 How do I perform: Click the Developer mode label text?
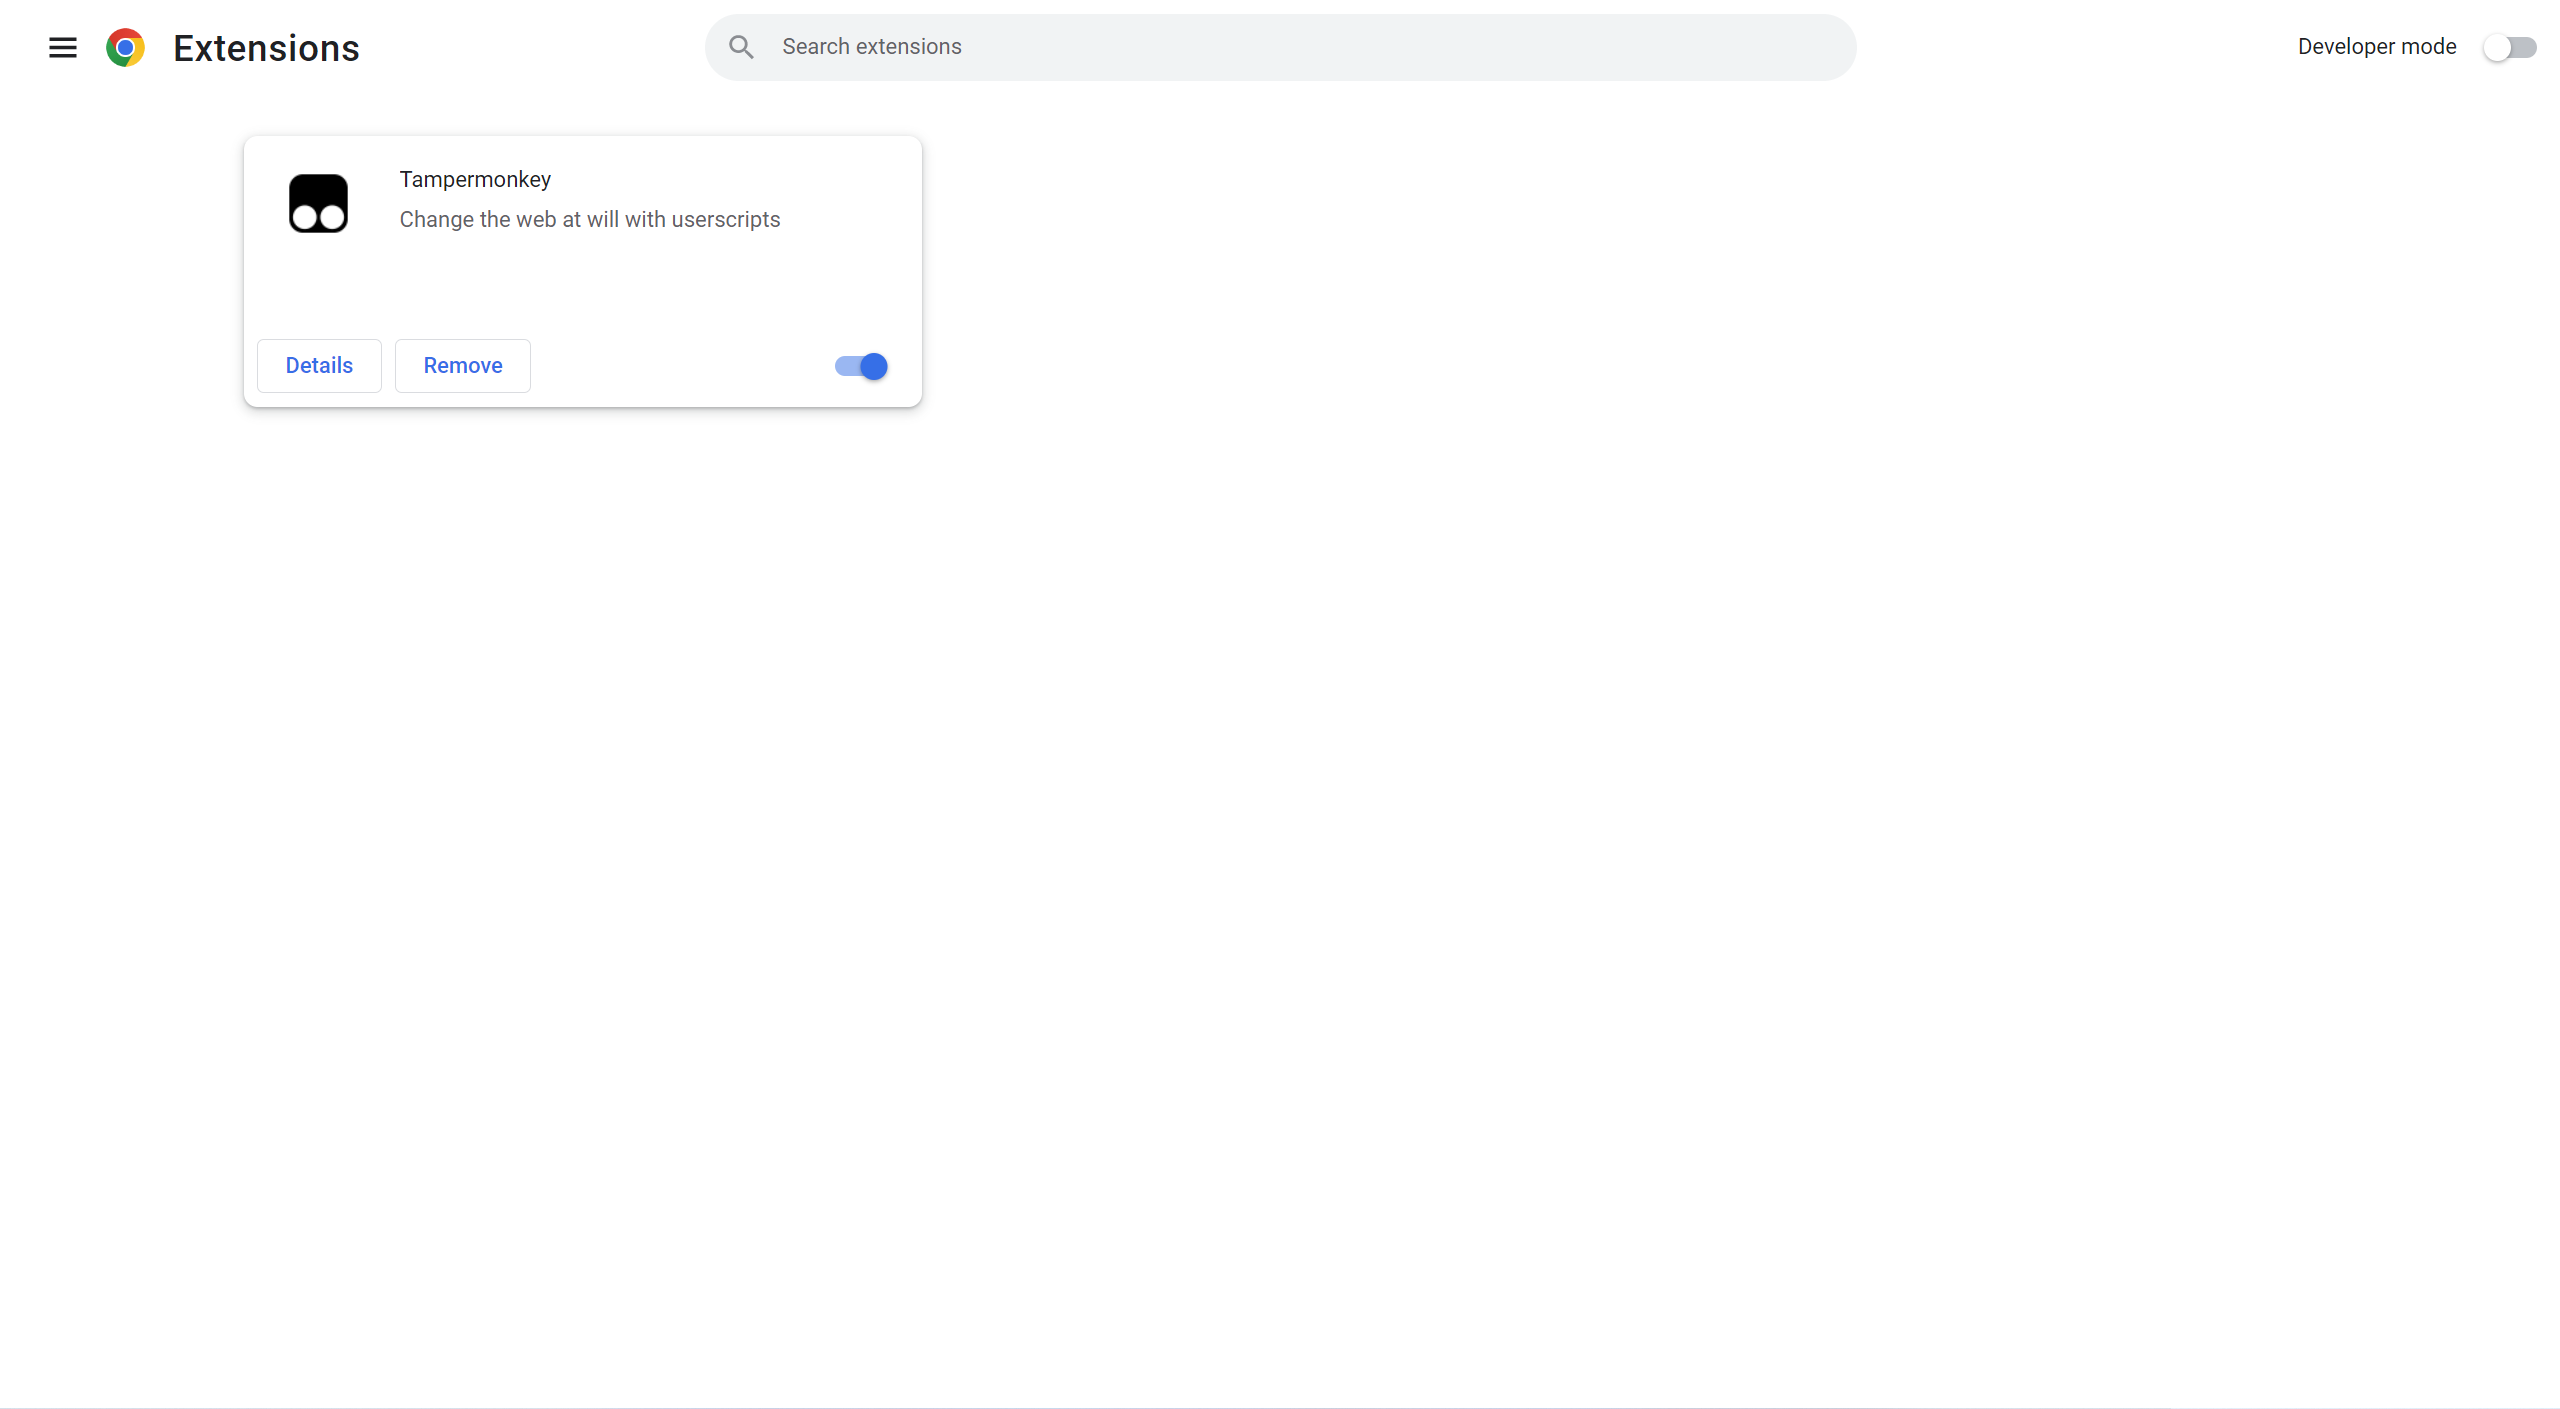pyautogui.click(x=2376, y=47)
